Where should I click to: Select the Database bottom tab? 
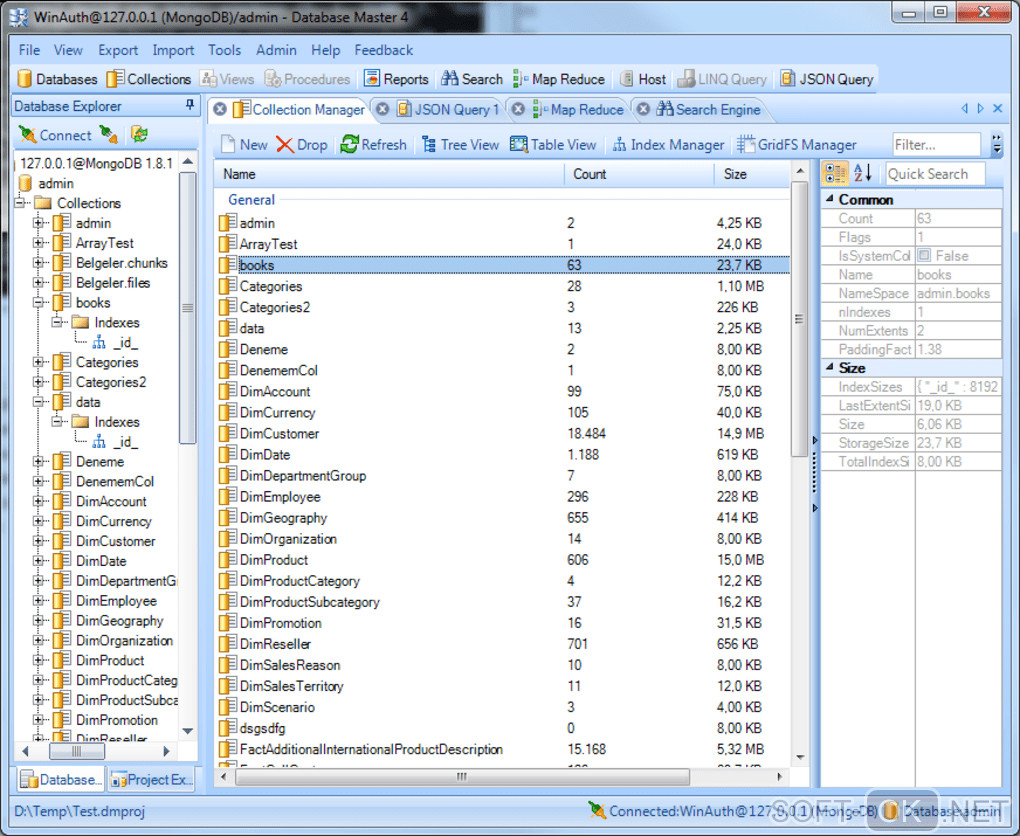pyautogui.click(x=60, y=779)
